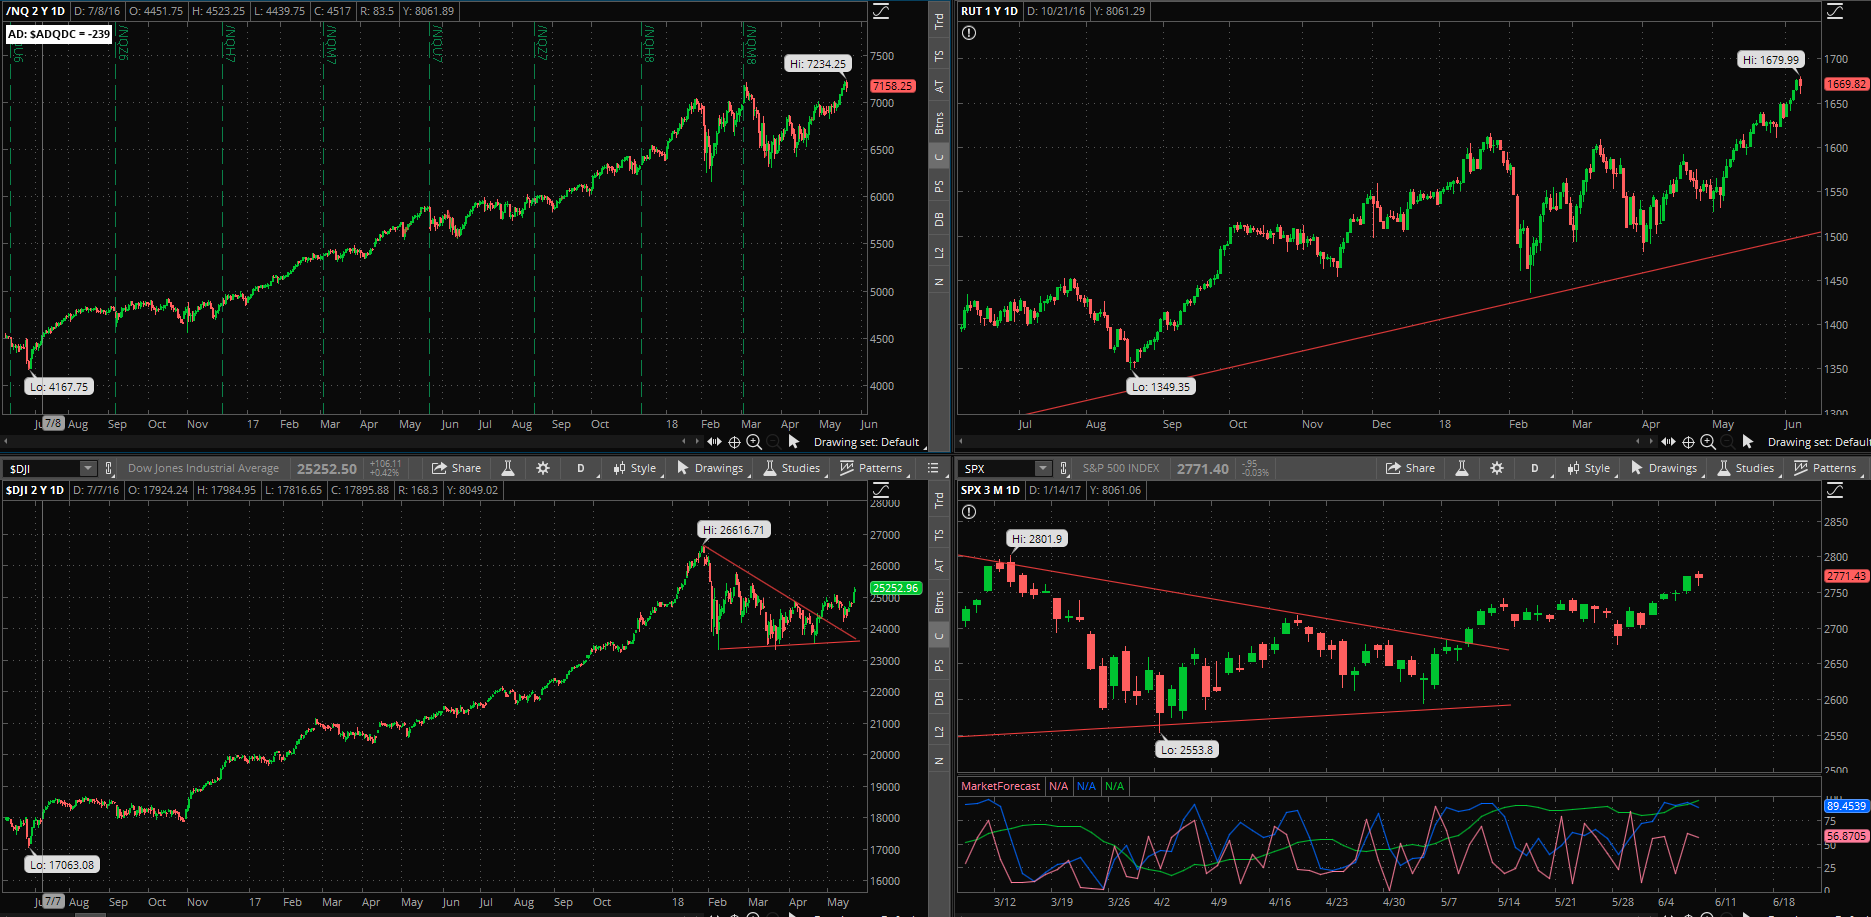The height and width of the screenshot is (917, 1871).
Task: Click chart-mode icon at /NQ chart top right
Action: (881, 11)
